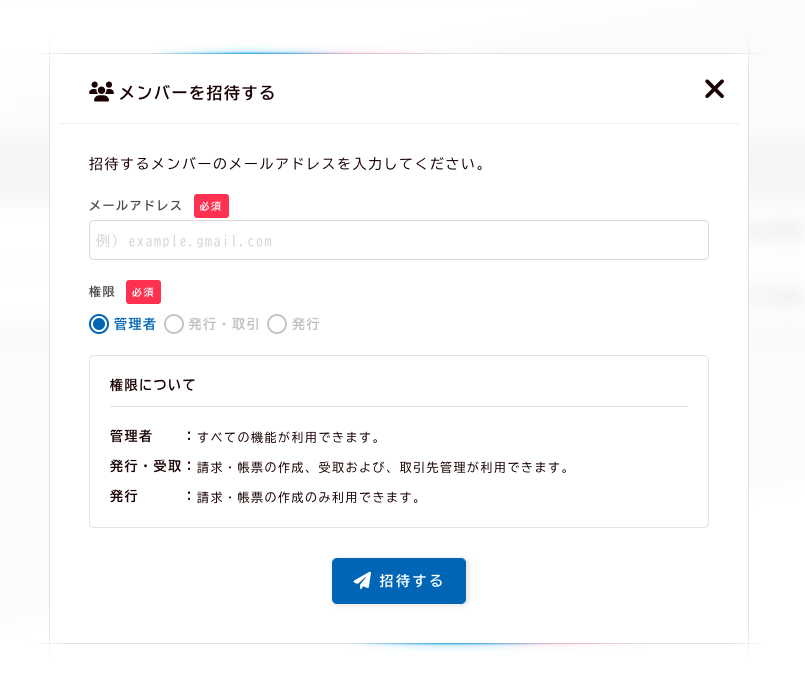Select the 管理者 radio button
The width and height of the screenshot is (805, 695).
coord(99,324)
